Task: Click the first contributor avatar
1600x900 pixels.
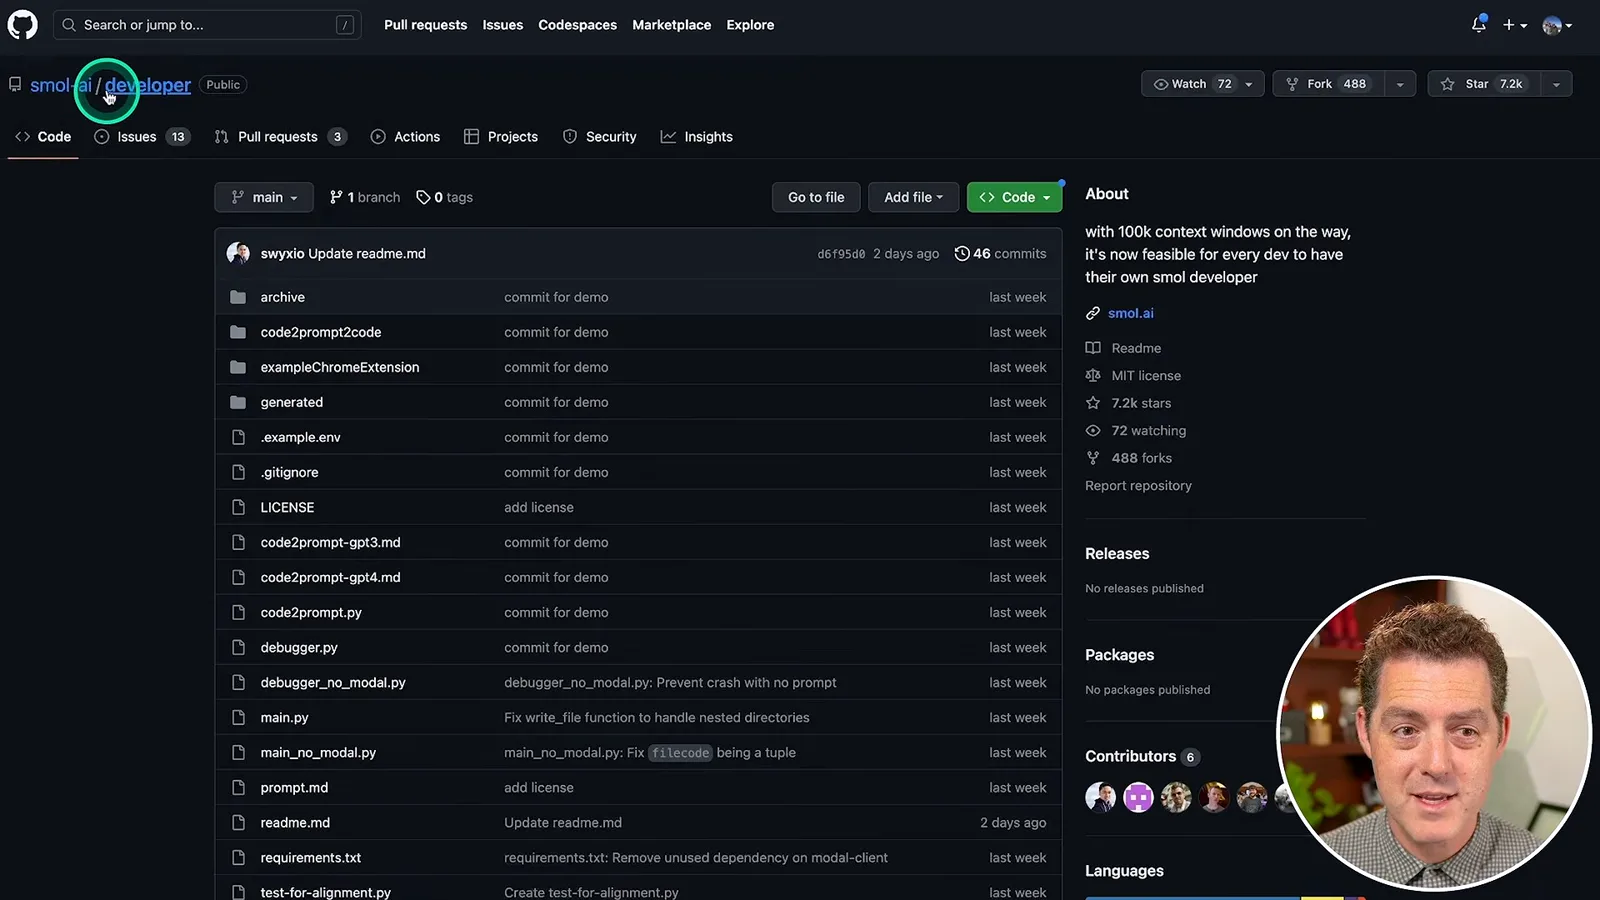Action: coord(1100,797)
